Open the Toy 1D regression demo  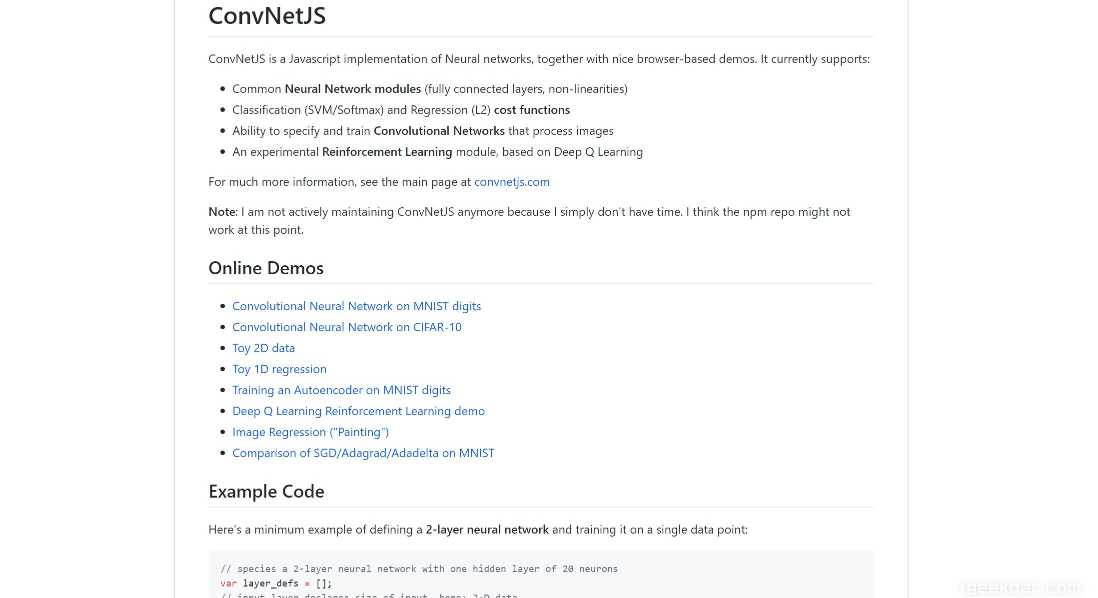click(279, 369)
